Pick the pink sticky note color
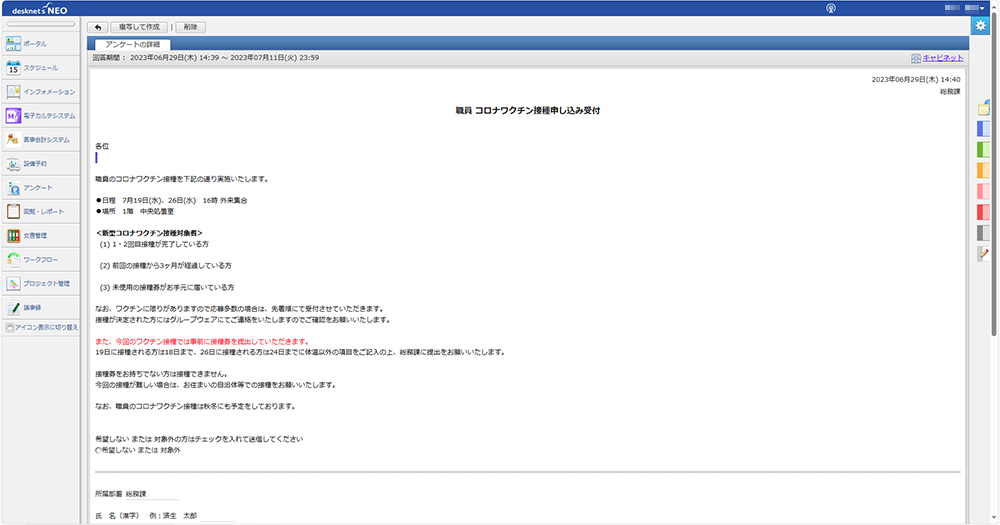The height and width of the screenshot is (525, 1000). point(984,191)
